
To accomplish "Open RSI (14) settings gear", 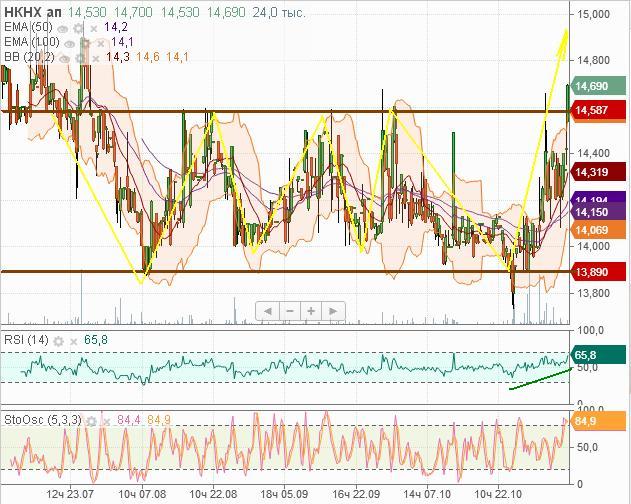I will point(58,341).
